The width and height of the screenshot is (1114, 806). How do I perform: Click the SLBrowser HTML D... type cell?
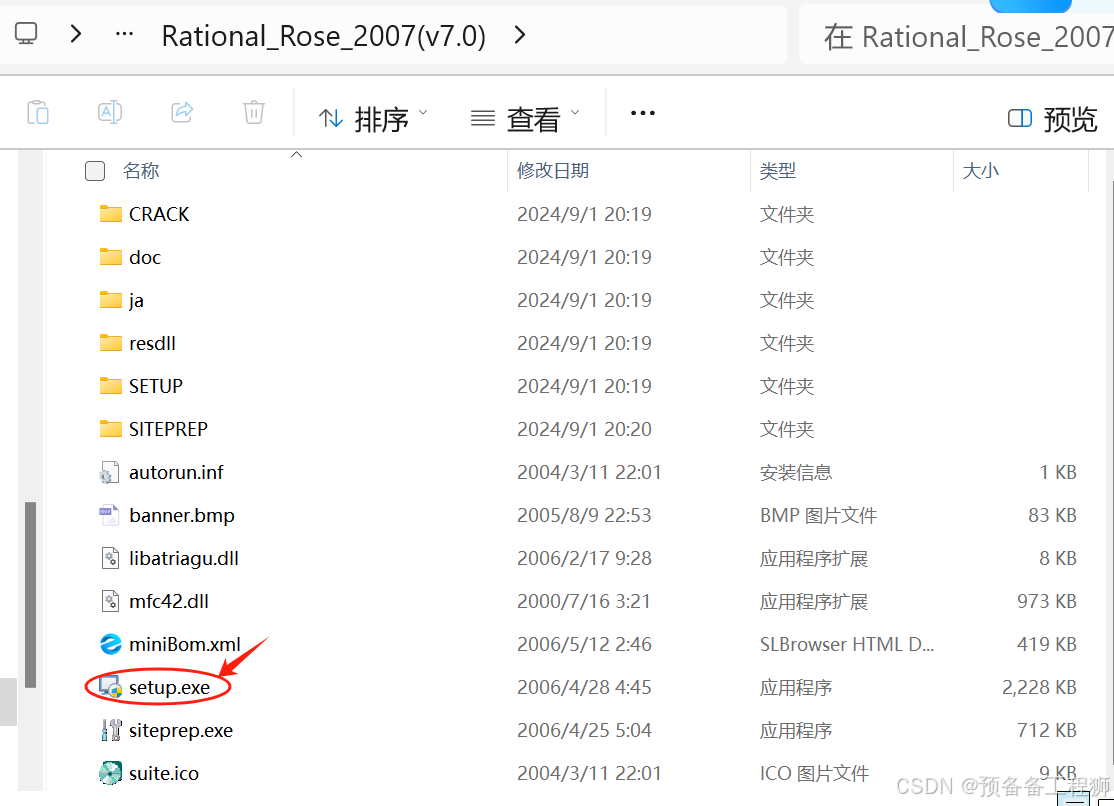point(847,644)
